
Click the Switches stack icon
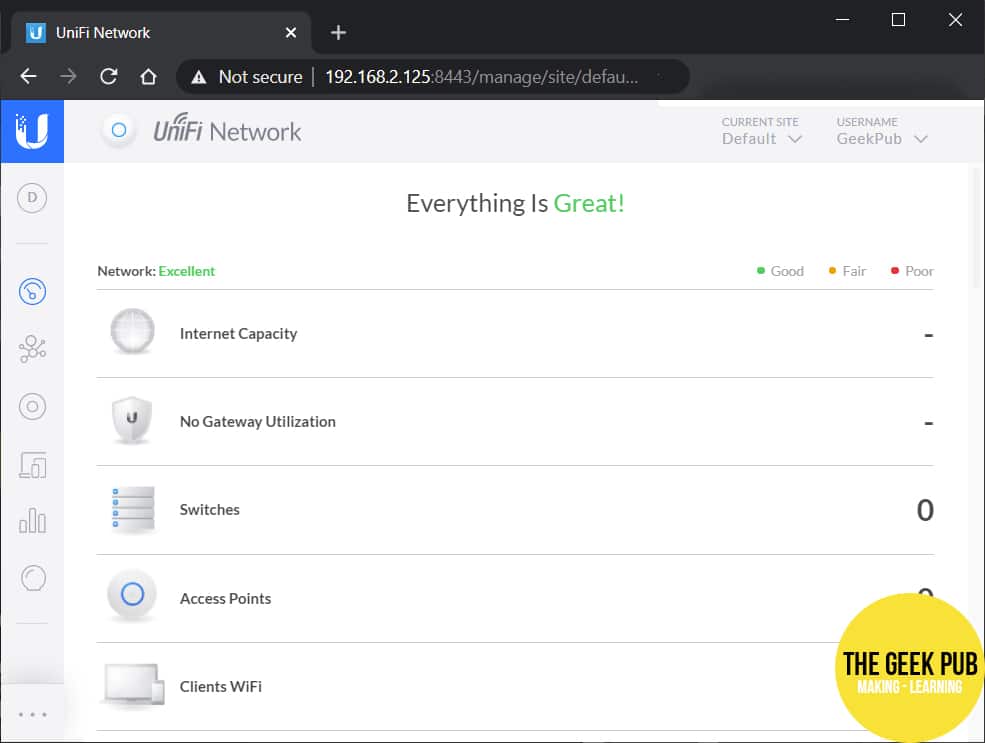coord(133,509)
